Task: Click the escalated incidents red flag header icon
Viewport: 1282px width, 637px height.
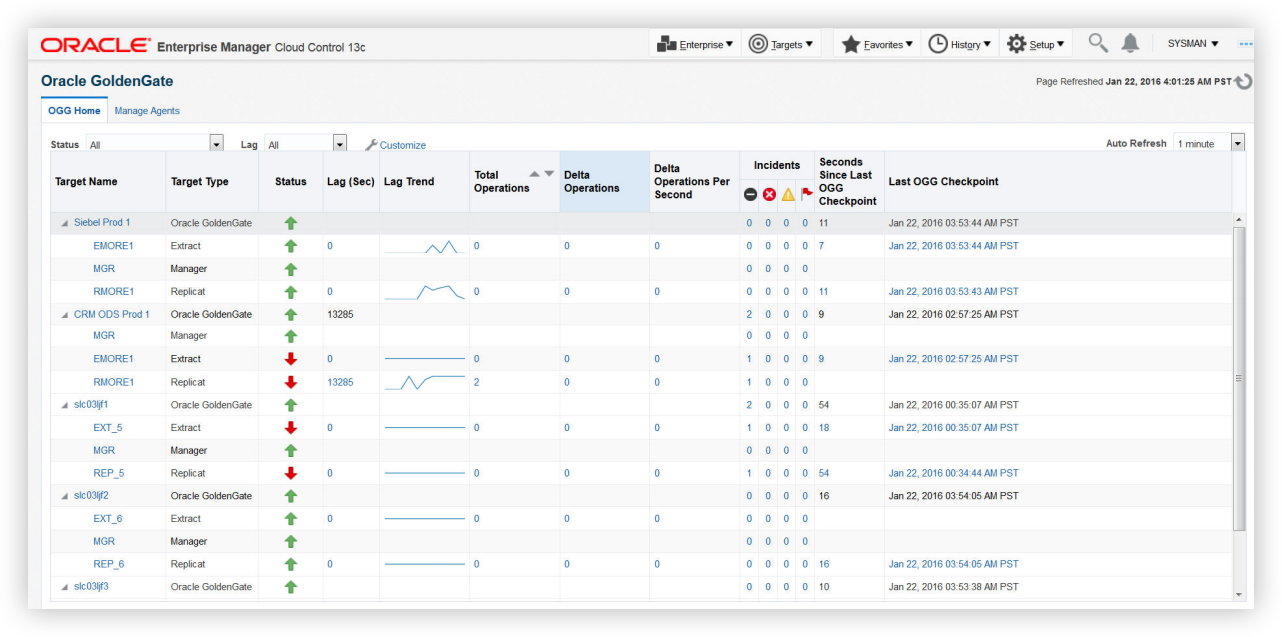Action: click(x=806, y=194)
